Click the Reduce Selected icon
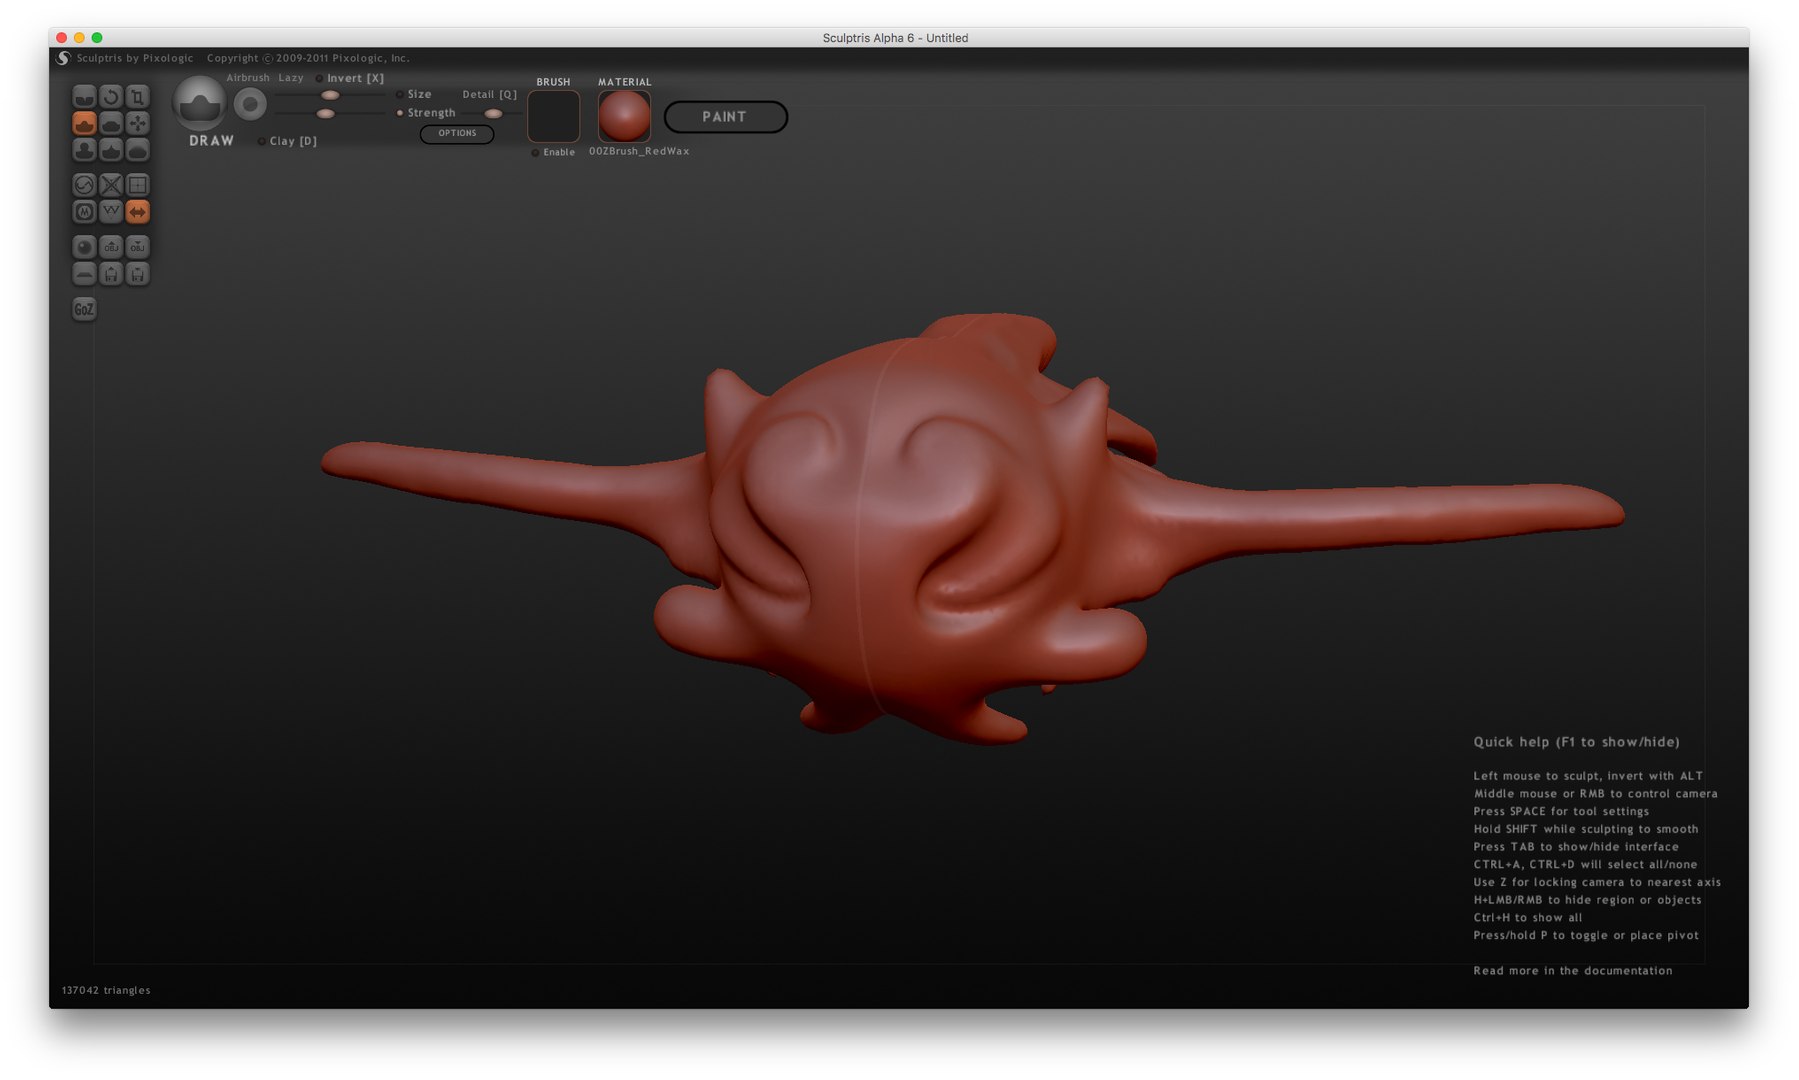Viewport: 1799px width, 1080px height. pos(111,185)
